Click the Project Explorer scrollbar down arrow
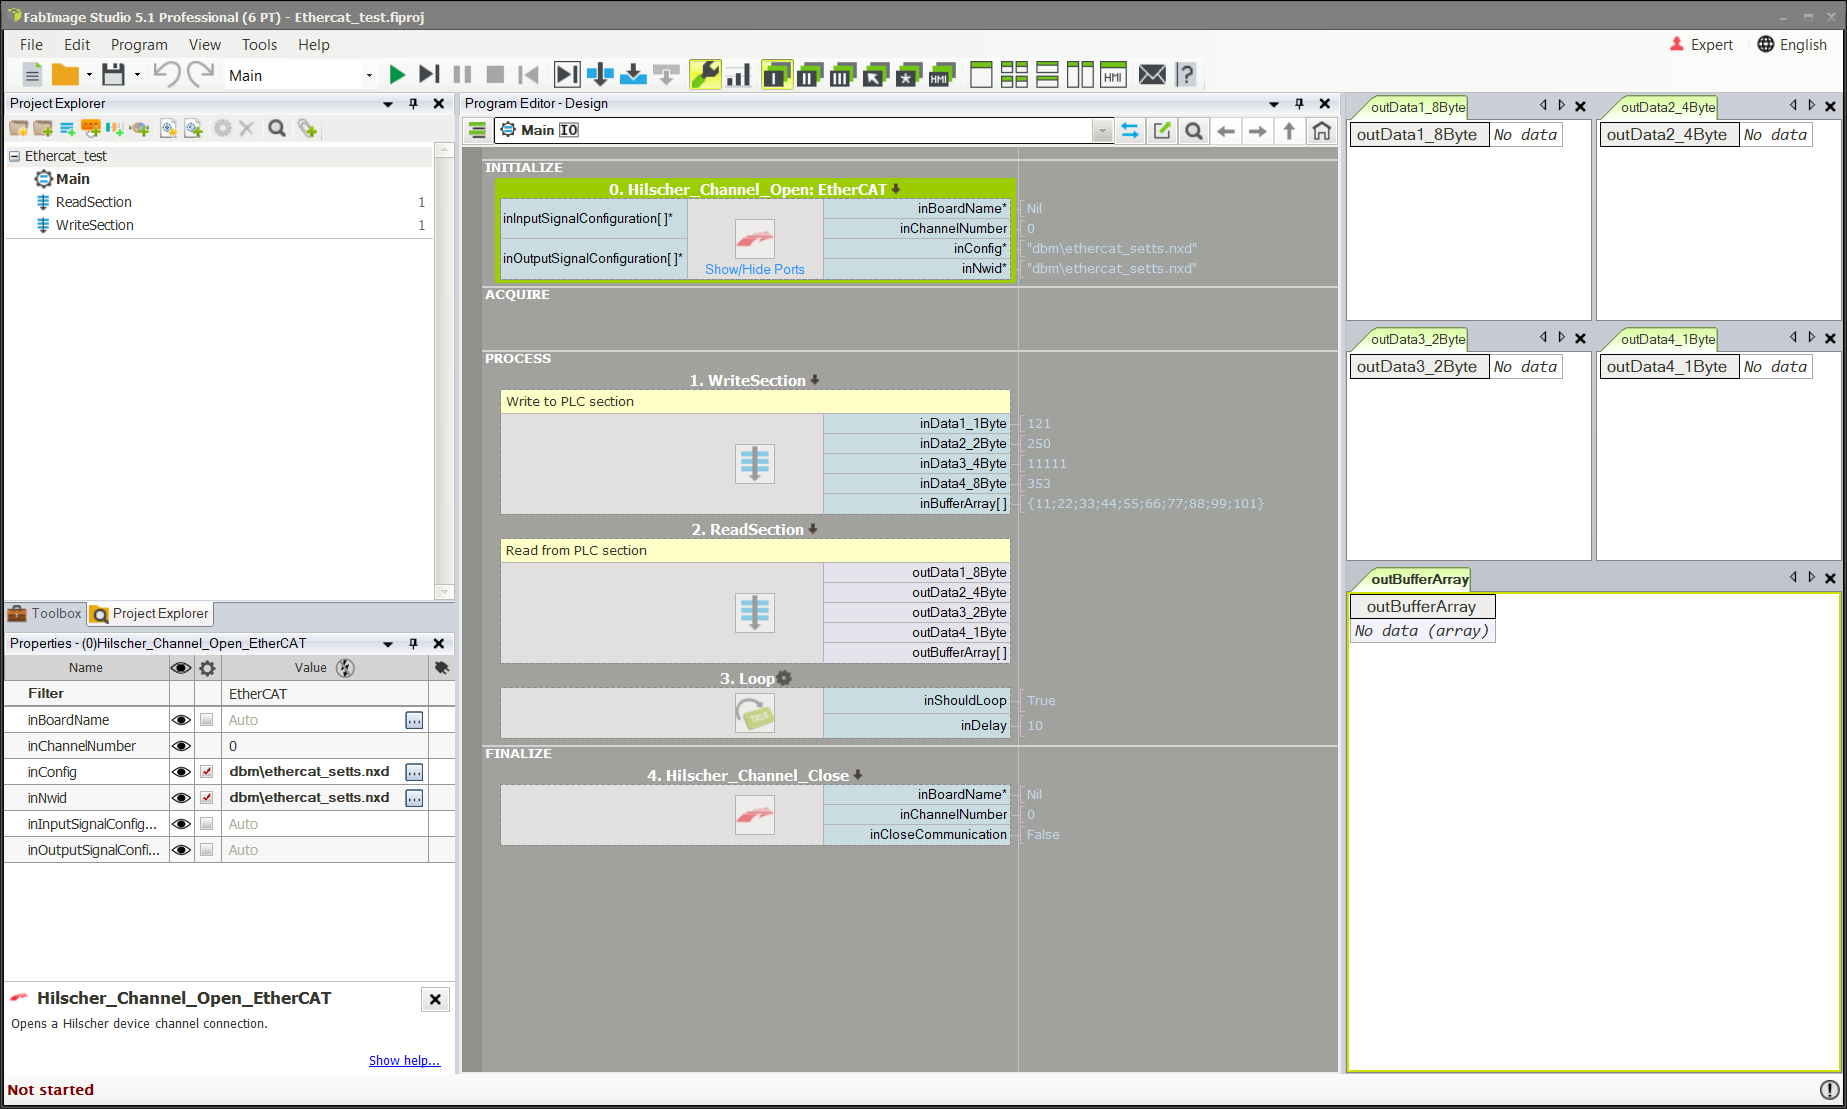The width and height of the screenshot is (1847, 1109). (446, 591)
